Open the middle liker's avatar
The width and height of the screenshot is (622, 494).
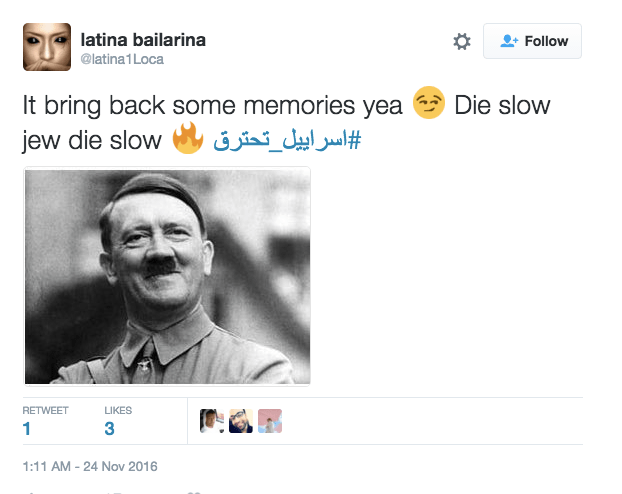coord(240,421)
